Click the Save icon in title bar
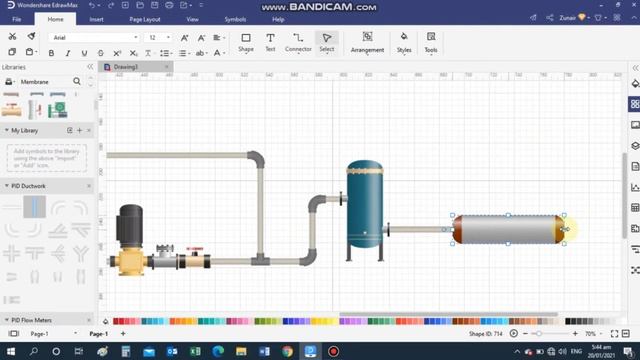The width and height of the screenshot is (640, 360). (x=154, y=5)
